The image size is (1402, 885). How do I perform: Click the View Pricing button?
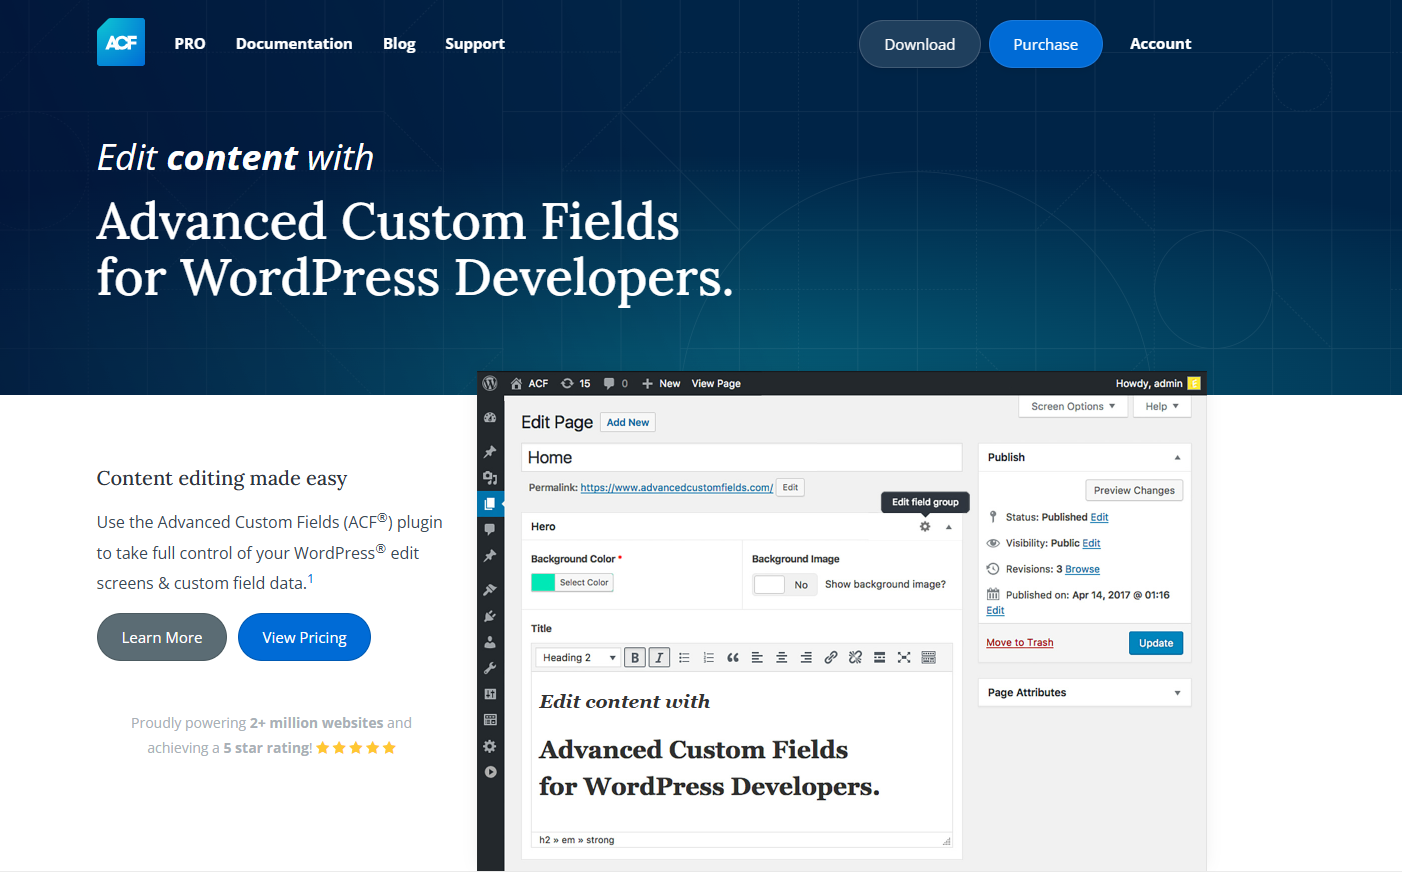[x=304, y=637]
